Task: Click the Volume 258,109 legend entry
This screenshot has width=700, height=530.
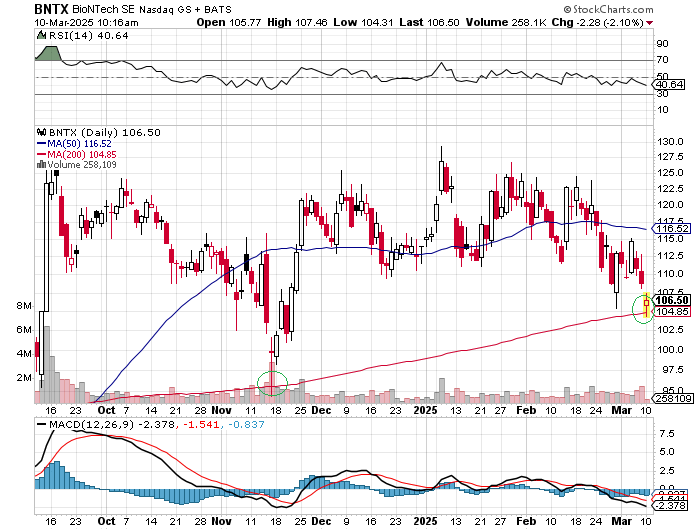Action: (x=82, y=165)
